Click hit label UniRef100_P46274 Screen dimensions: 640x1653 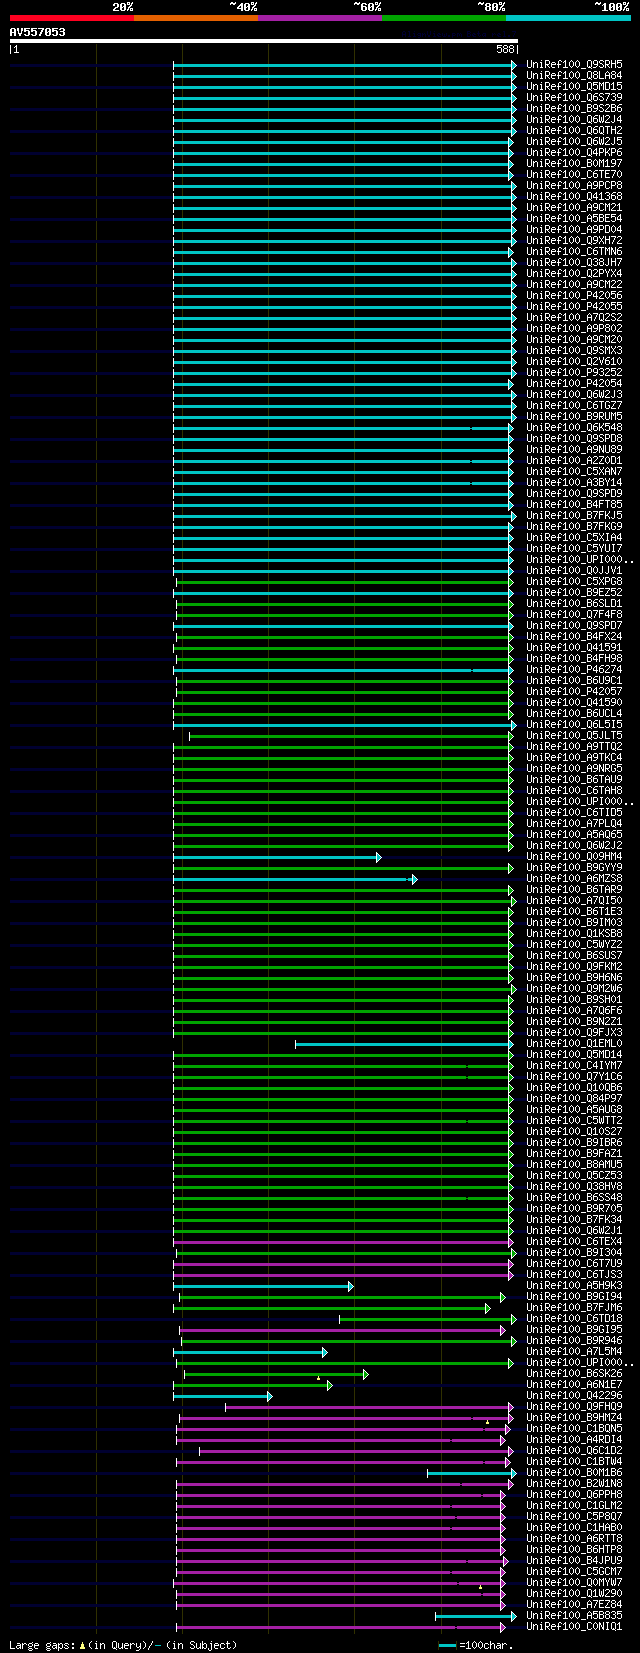click(574, 669)
